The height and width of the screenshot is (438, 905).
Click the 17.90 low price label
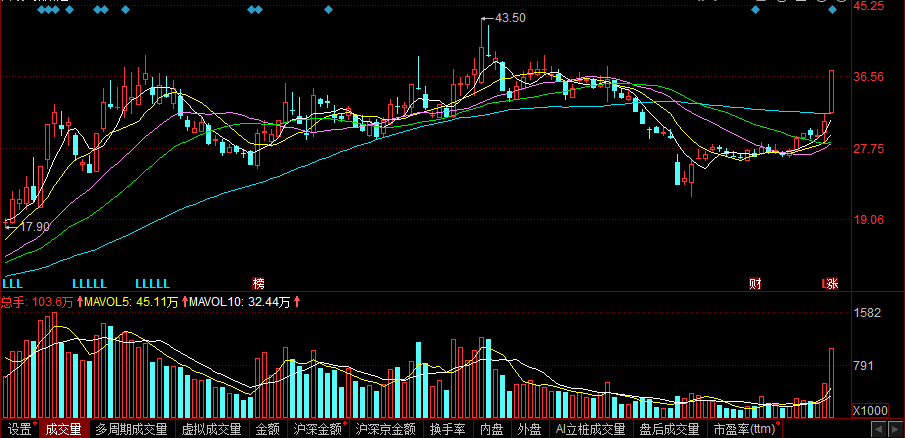tap(35, 227)
